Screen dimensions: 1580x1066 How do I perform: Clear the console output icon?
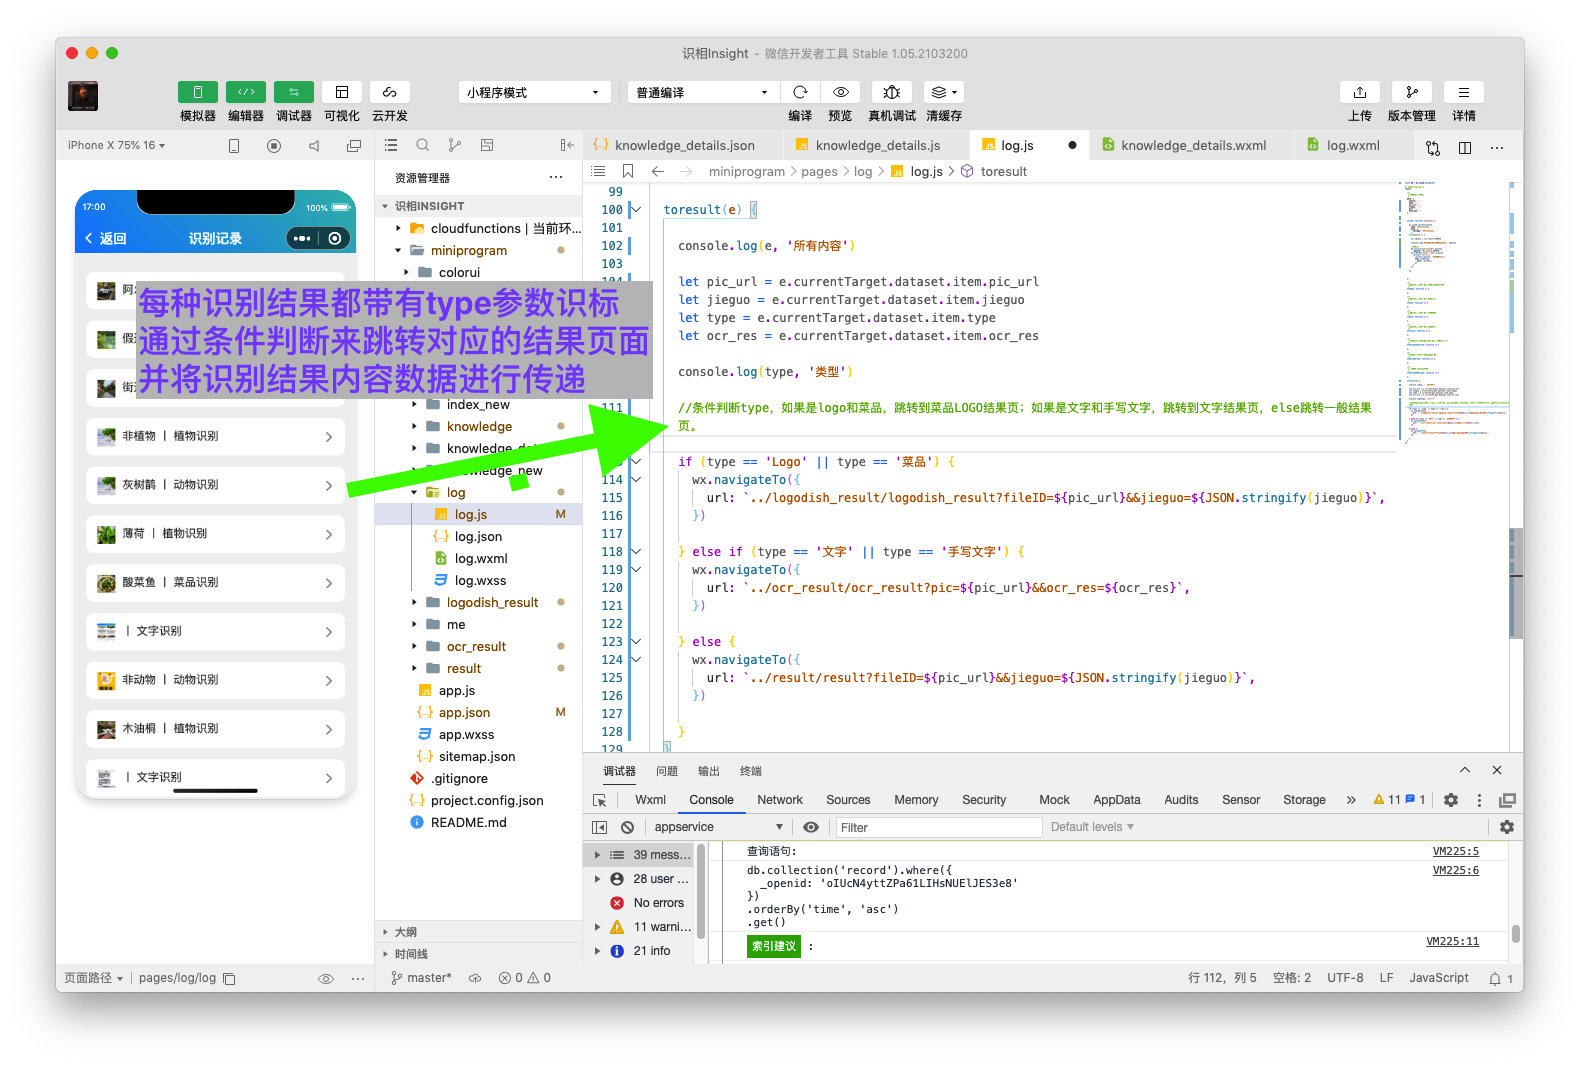(627, 827)
